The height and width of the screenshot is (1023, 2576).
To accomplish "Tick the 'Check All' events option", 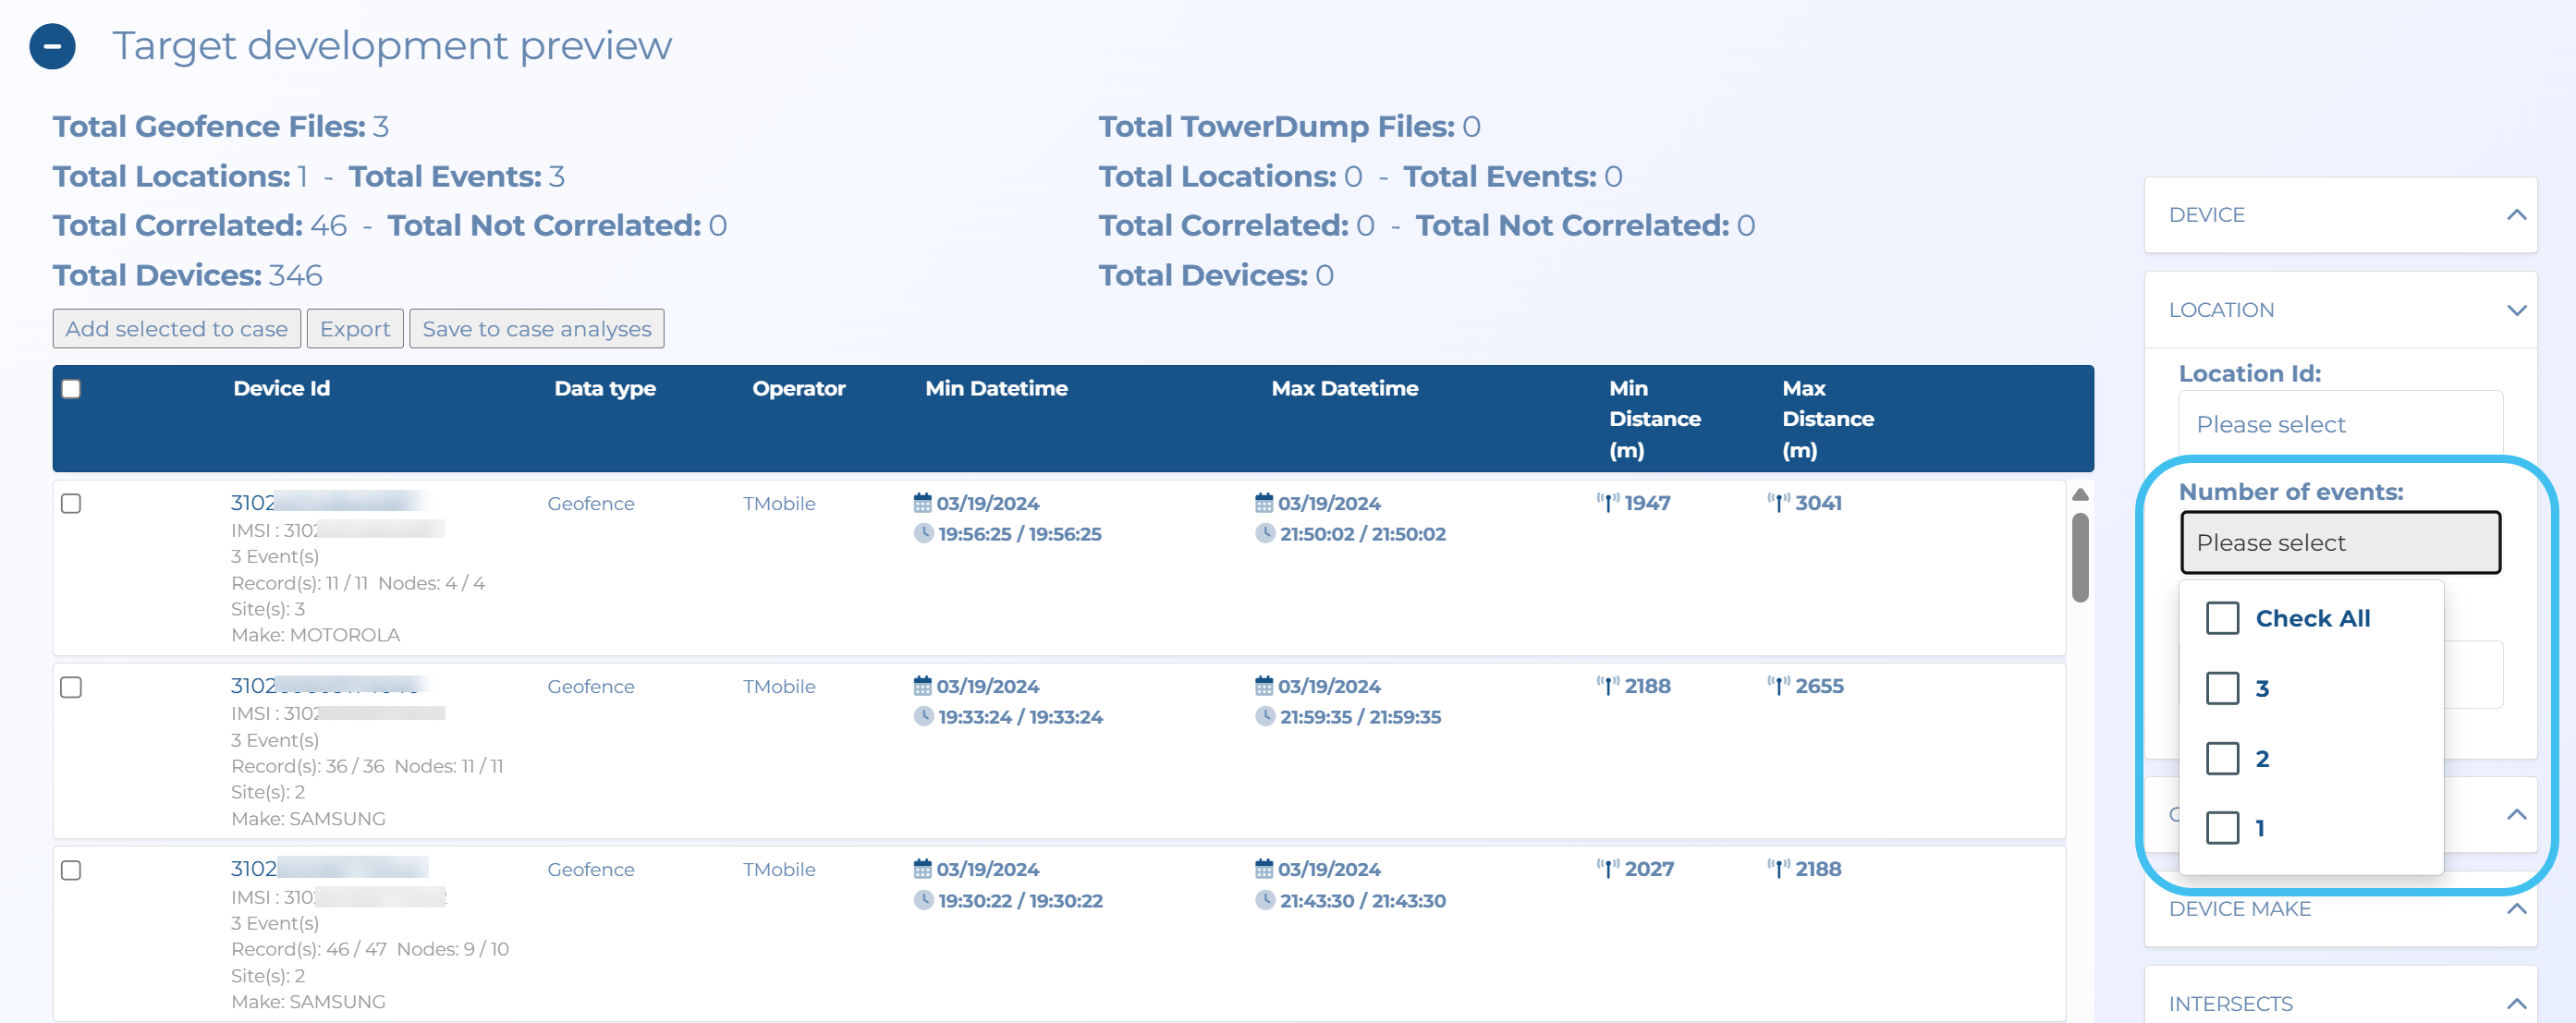I will tap(2222, 618).
